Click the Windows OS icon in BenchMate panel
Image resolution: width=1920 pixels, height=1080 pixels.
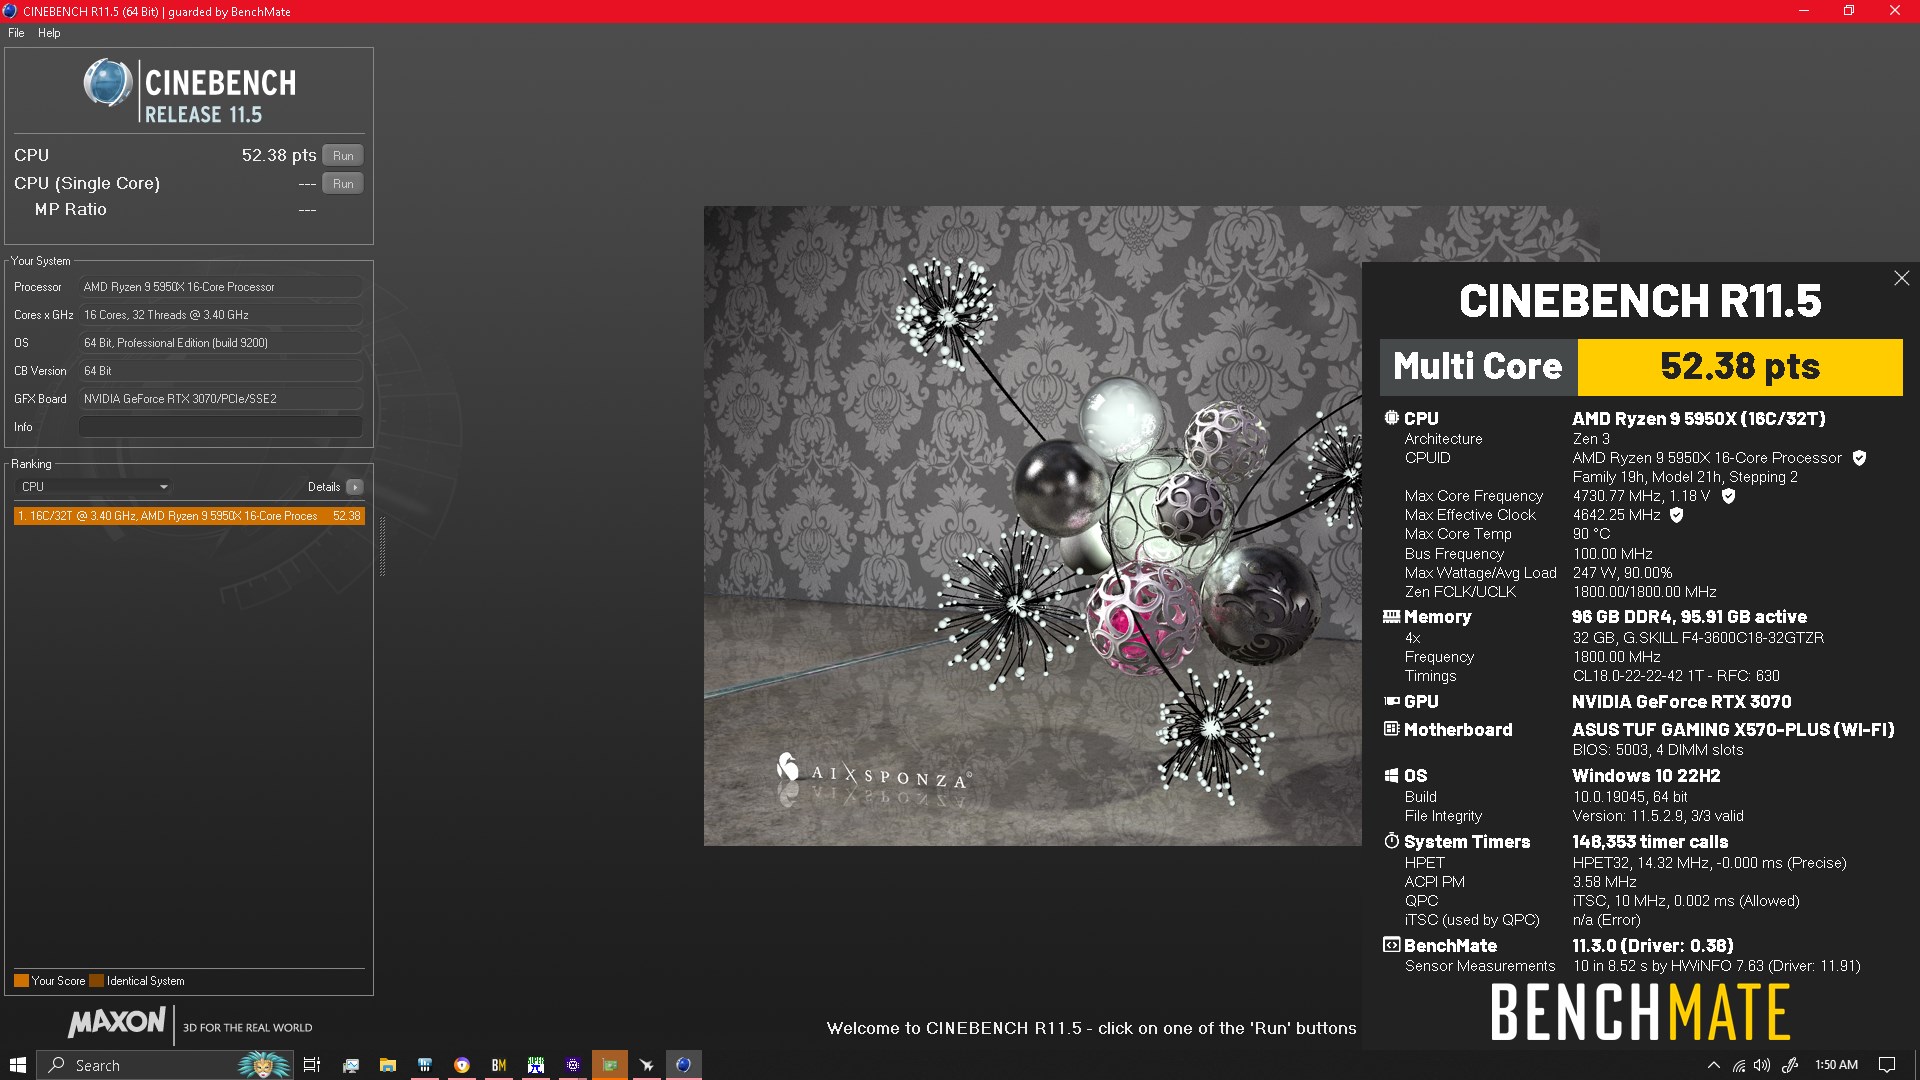pos(1391,776)
